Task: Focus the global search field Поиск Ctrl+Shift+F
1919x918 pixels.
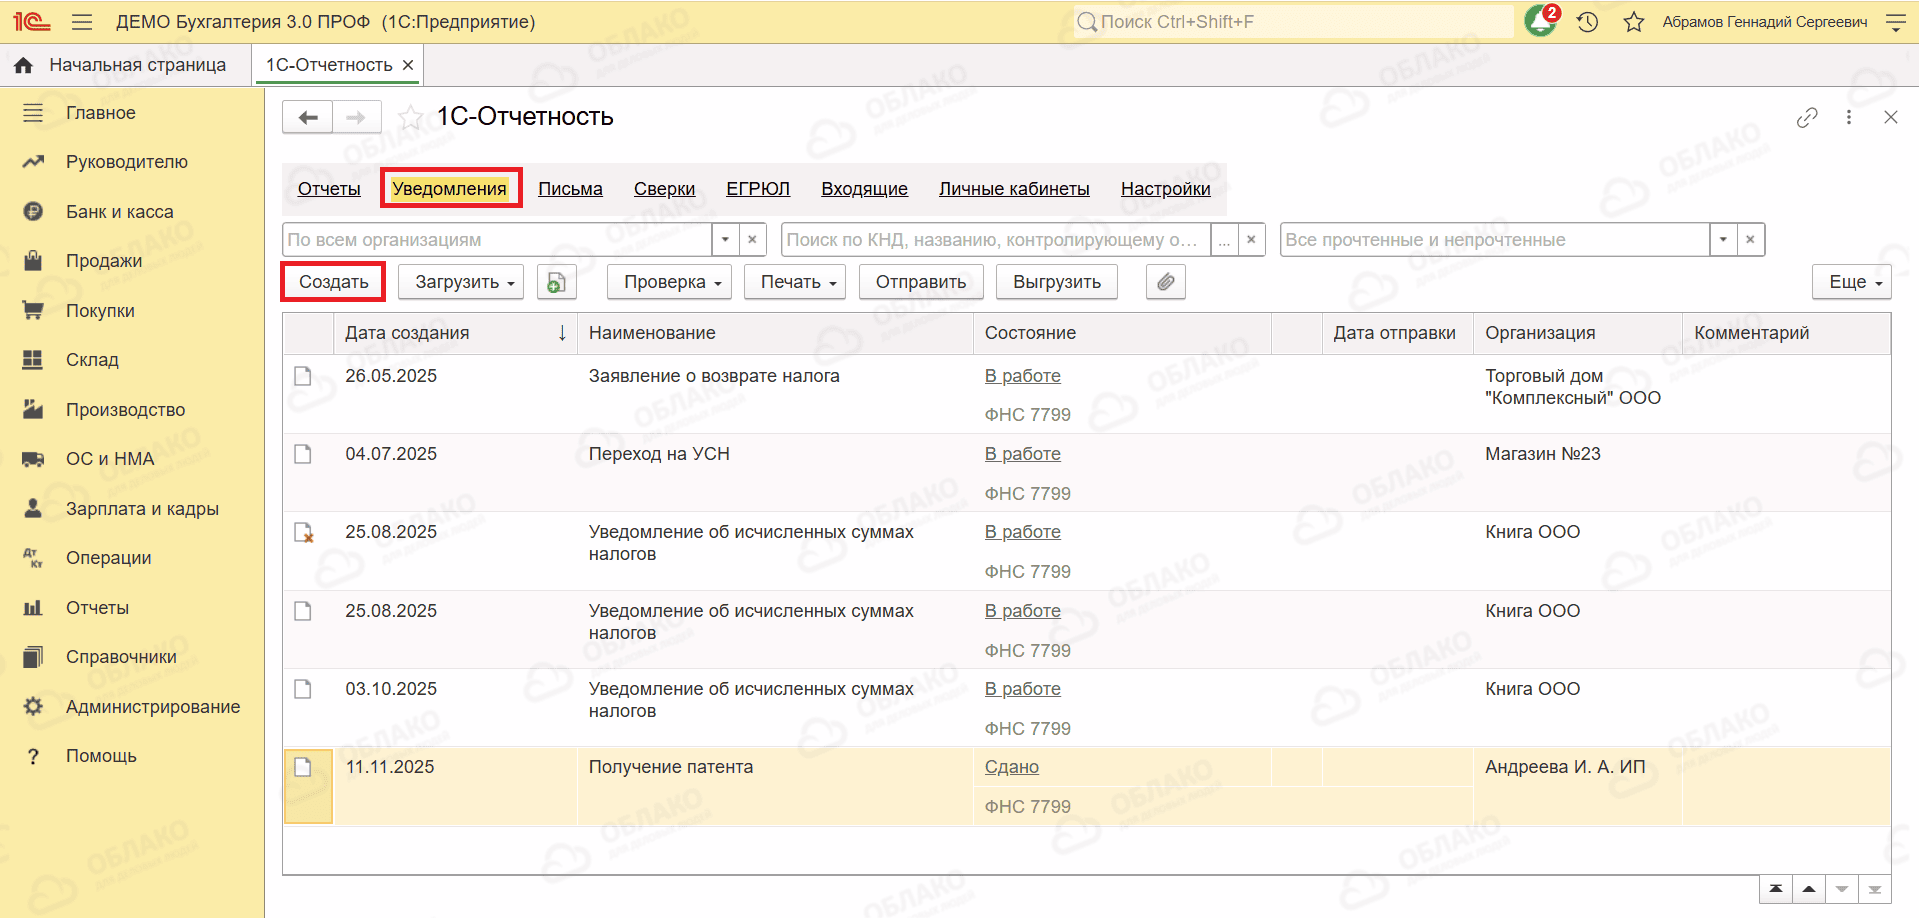Action: 1293,22
